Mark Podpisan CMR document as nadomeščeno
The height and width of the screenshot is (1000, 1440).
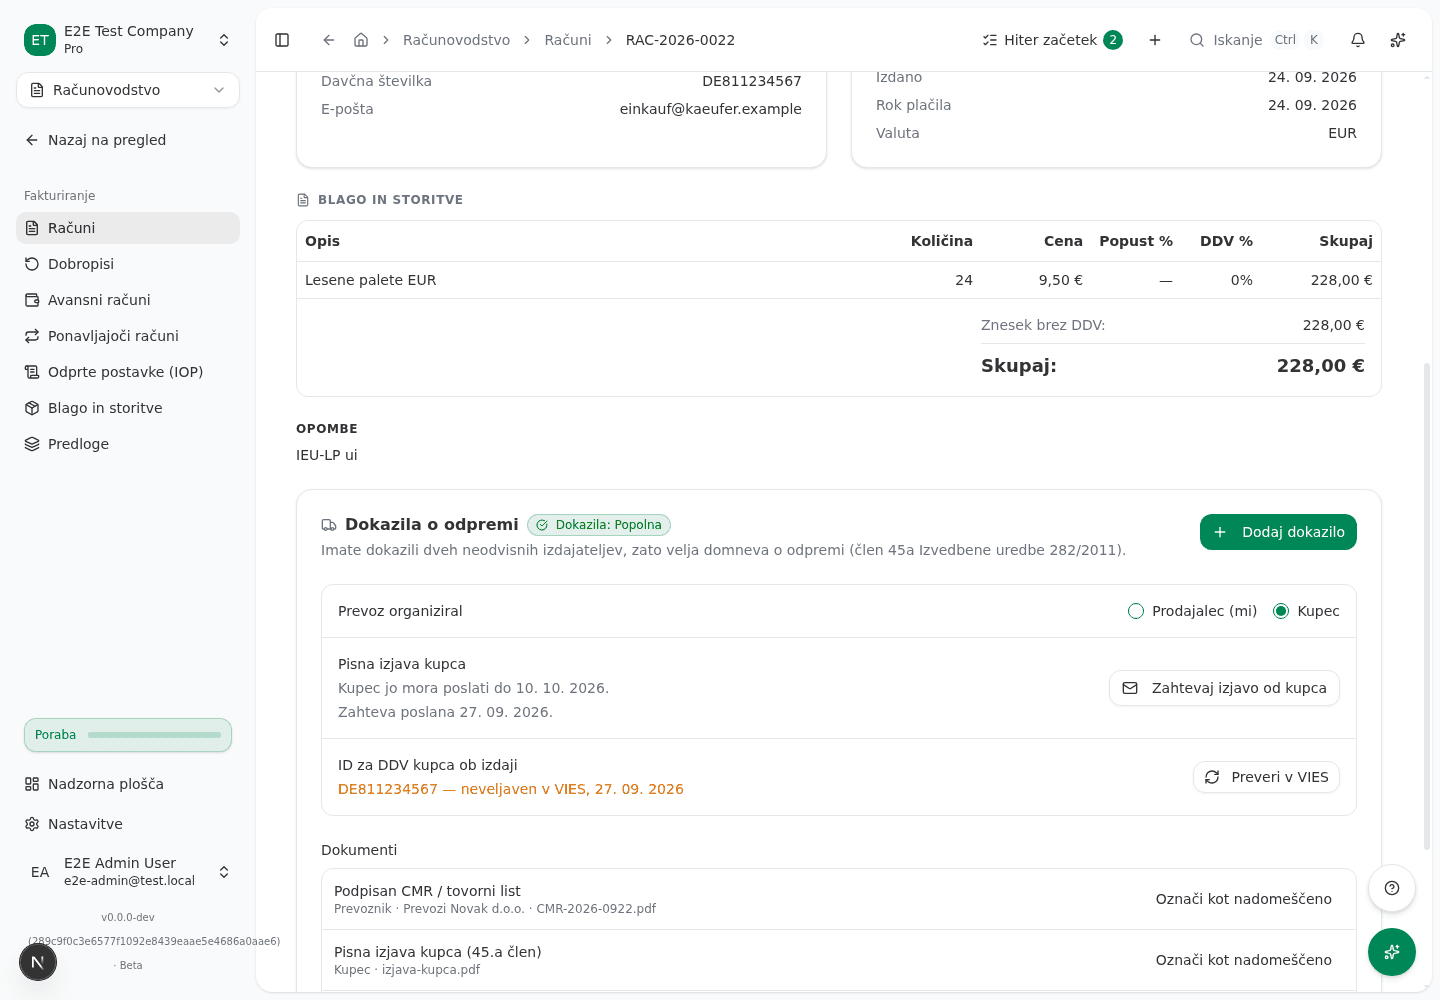point(1244,899)
